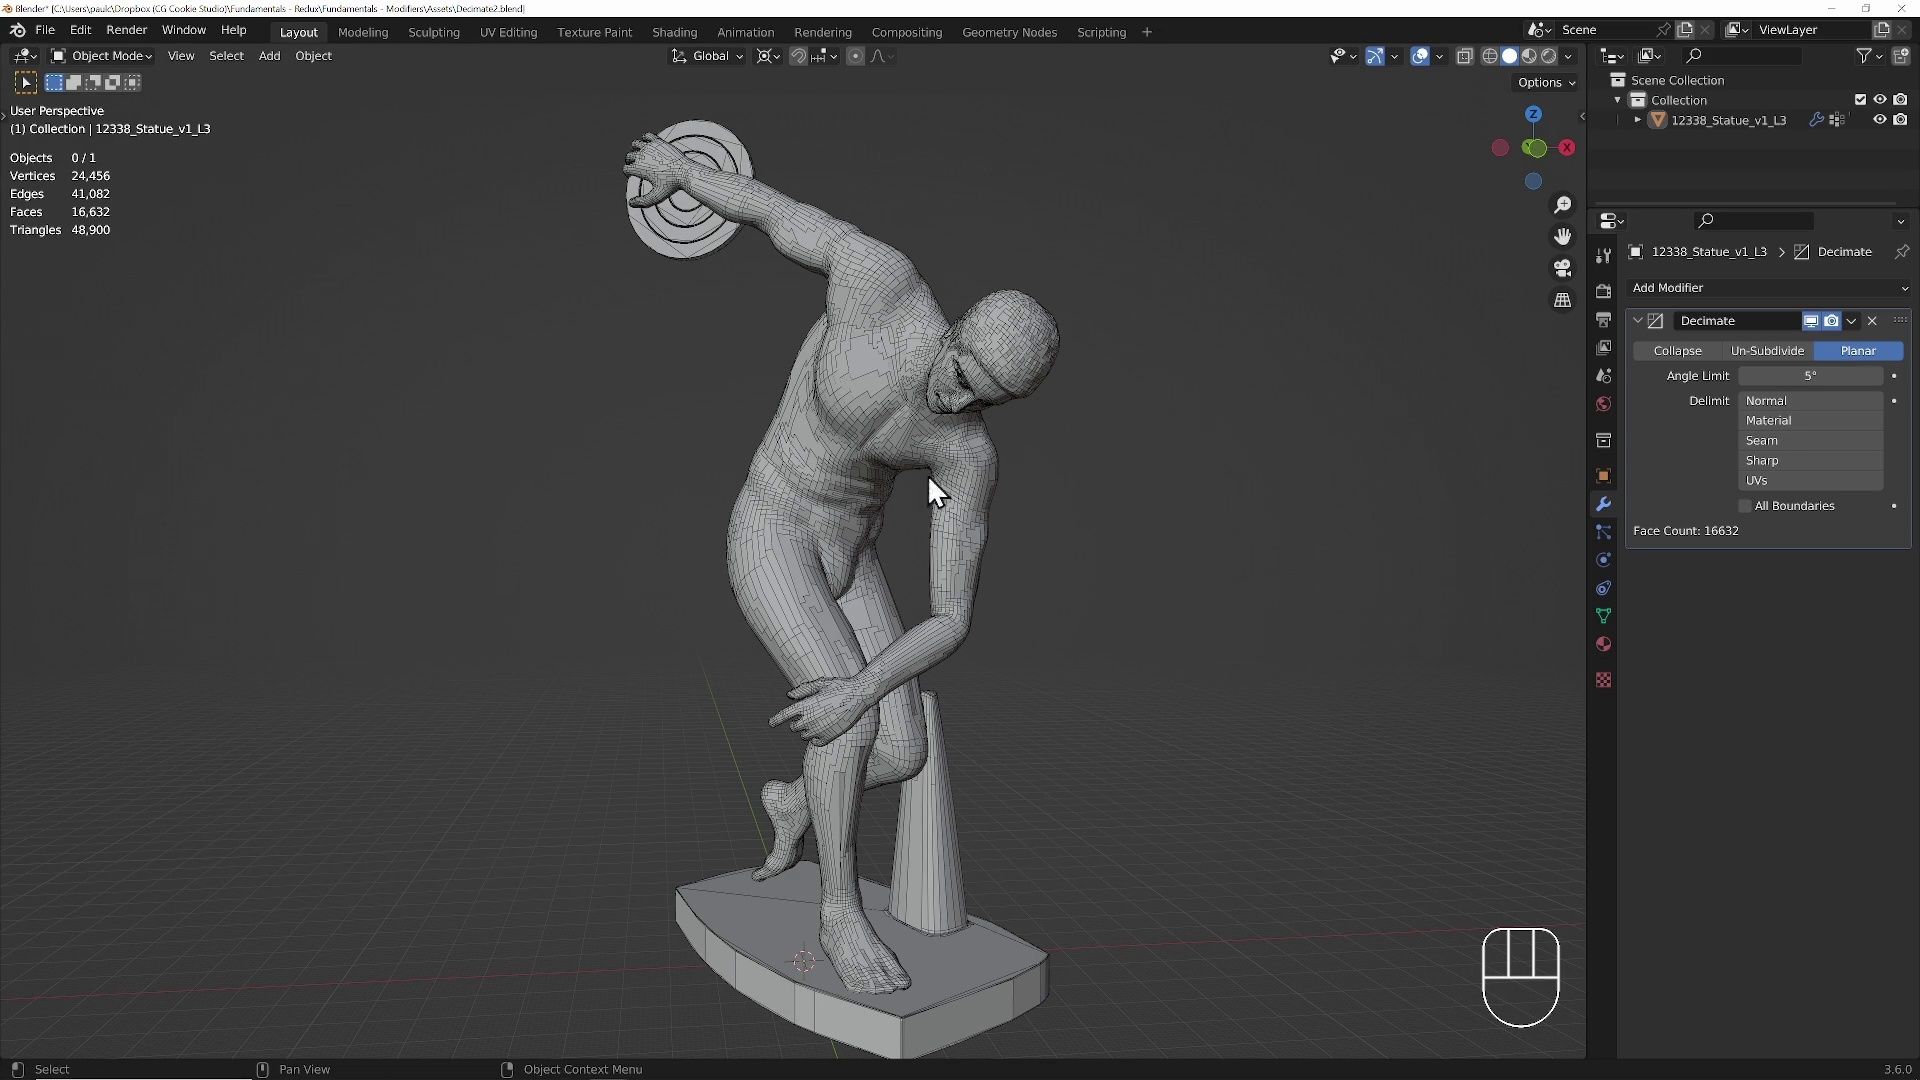Toggle the camera view icon
Viewport: 1920px width, 1080px height.
[x=1562, y=268]
